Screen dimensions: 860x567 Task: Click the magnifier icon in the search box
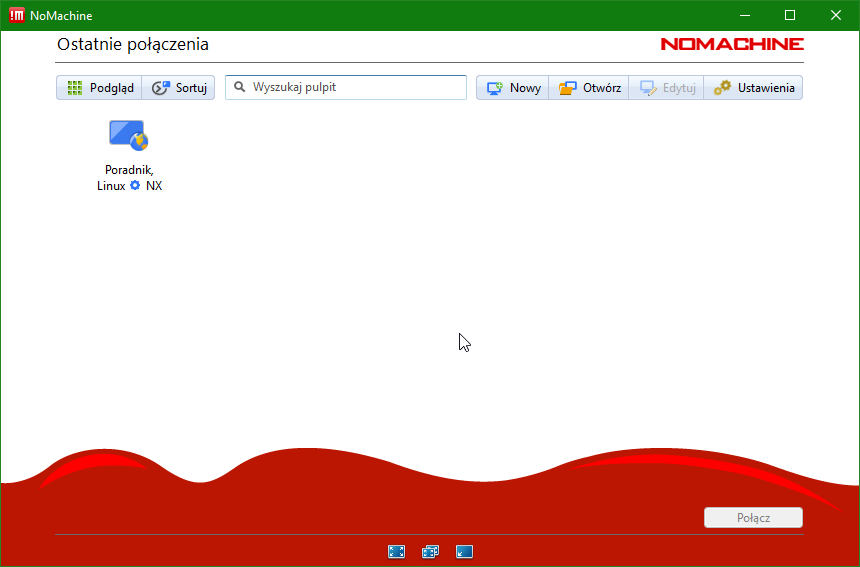point(240,88)
